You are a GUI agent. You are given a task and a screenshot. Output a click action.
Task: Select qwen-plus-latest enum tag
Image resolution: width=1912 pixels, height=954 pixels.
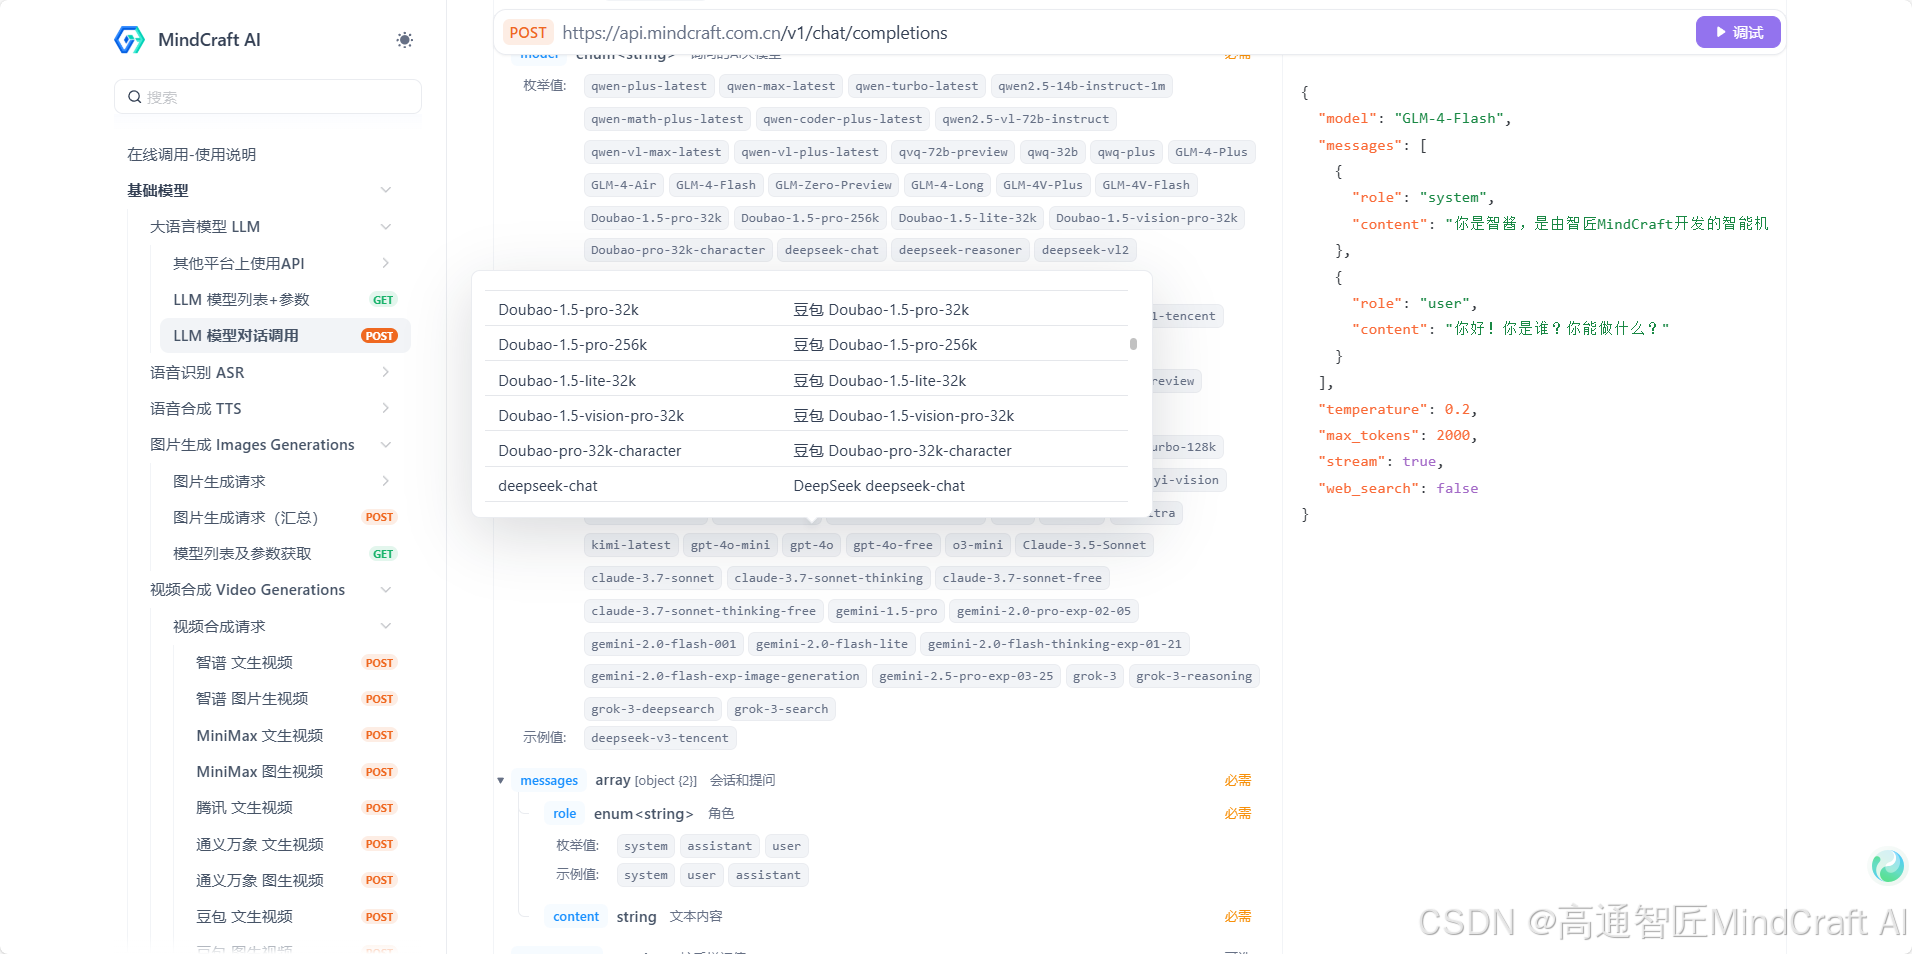tap(649, 86)
